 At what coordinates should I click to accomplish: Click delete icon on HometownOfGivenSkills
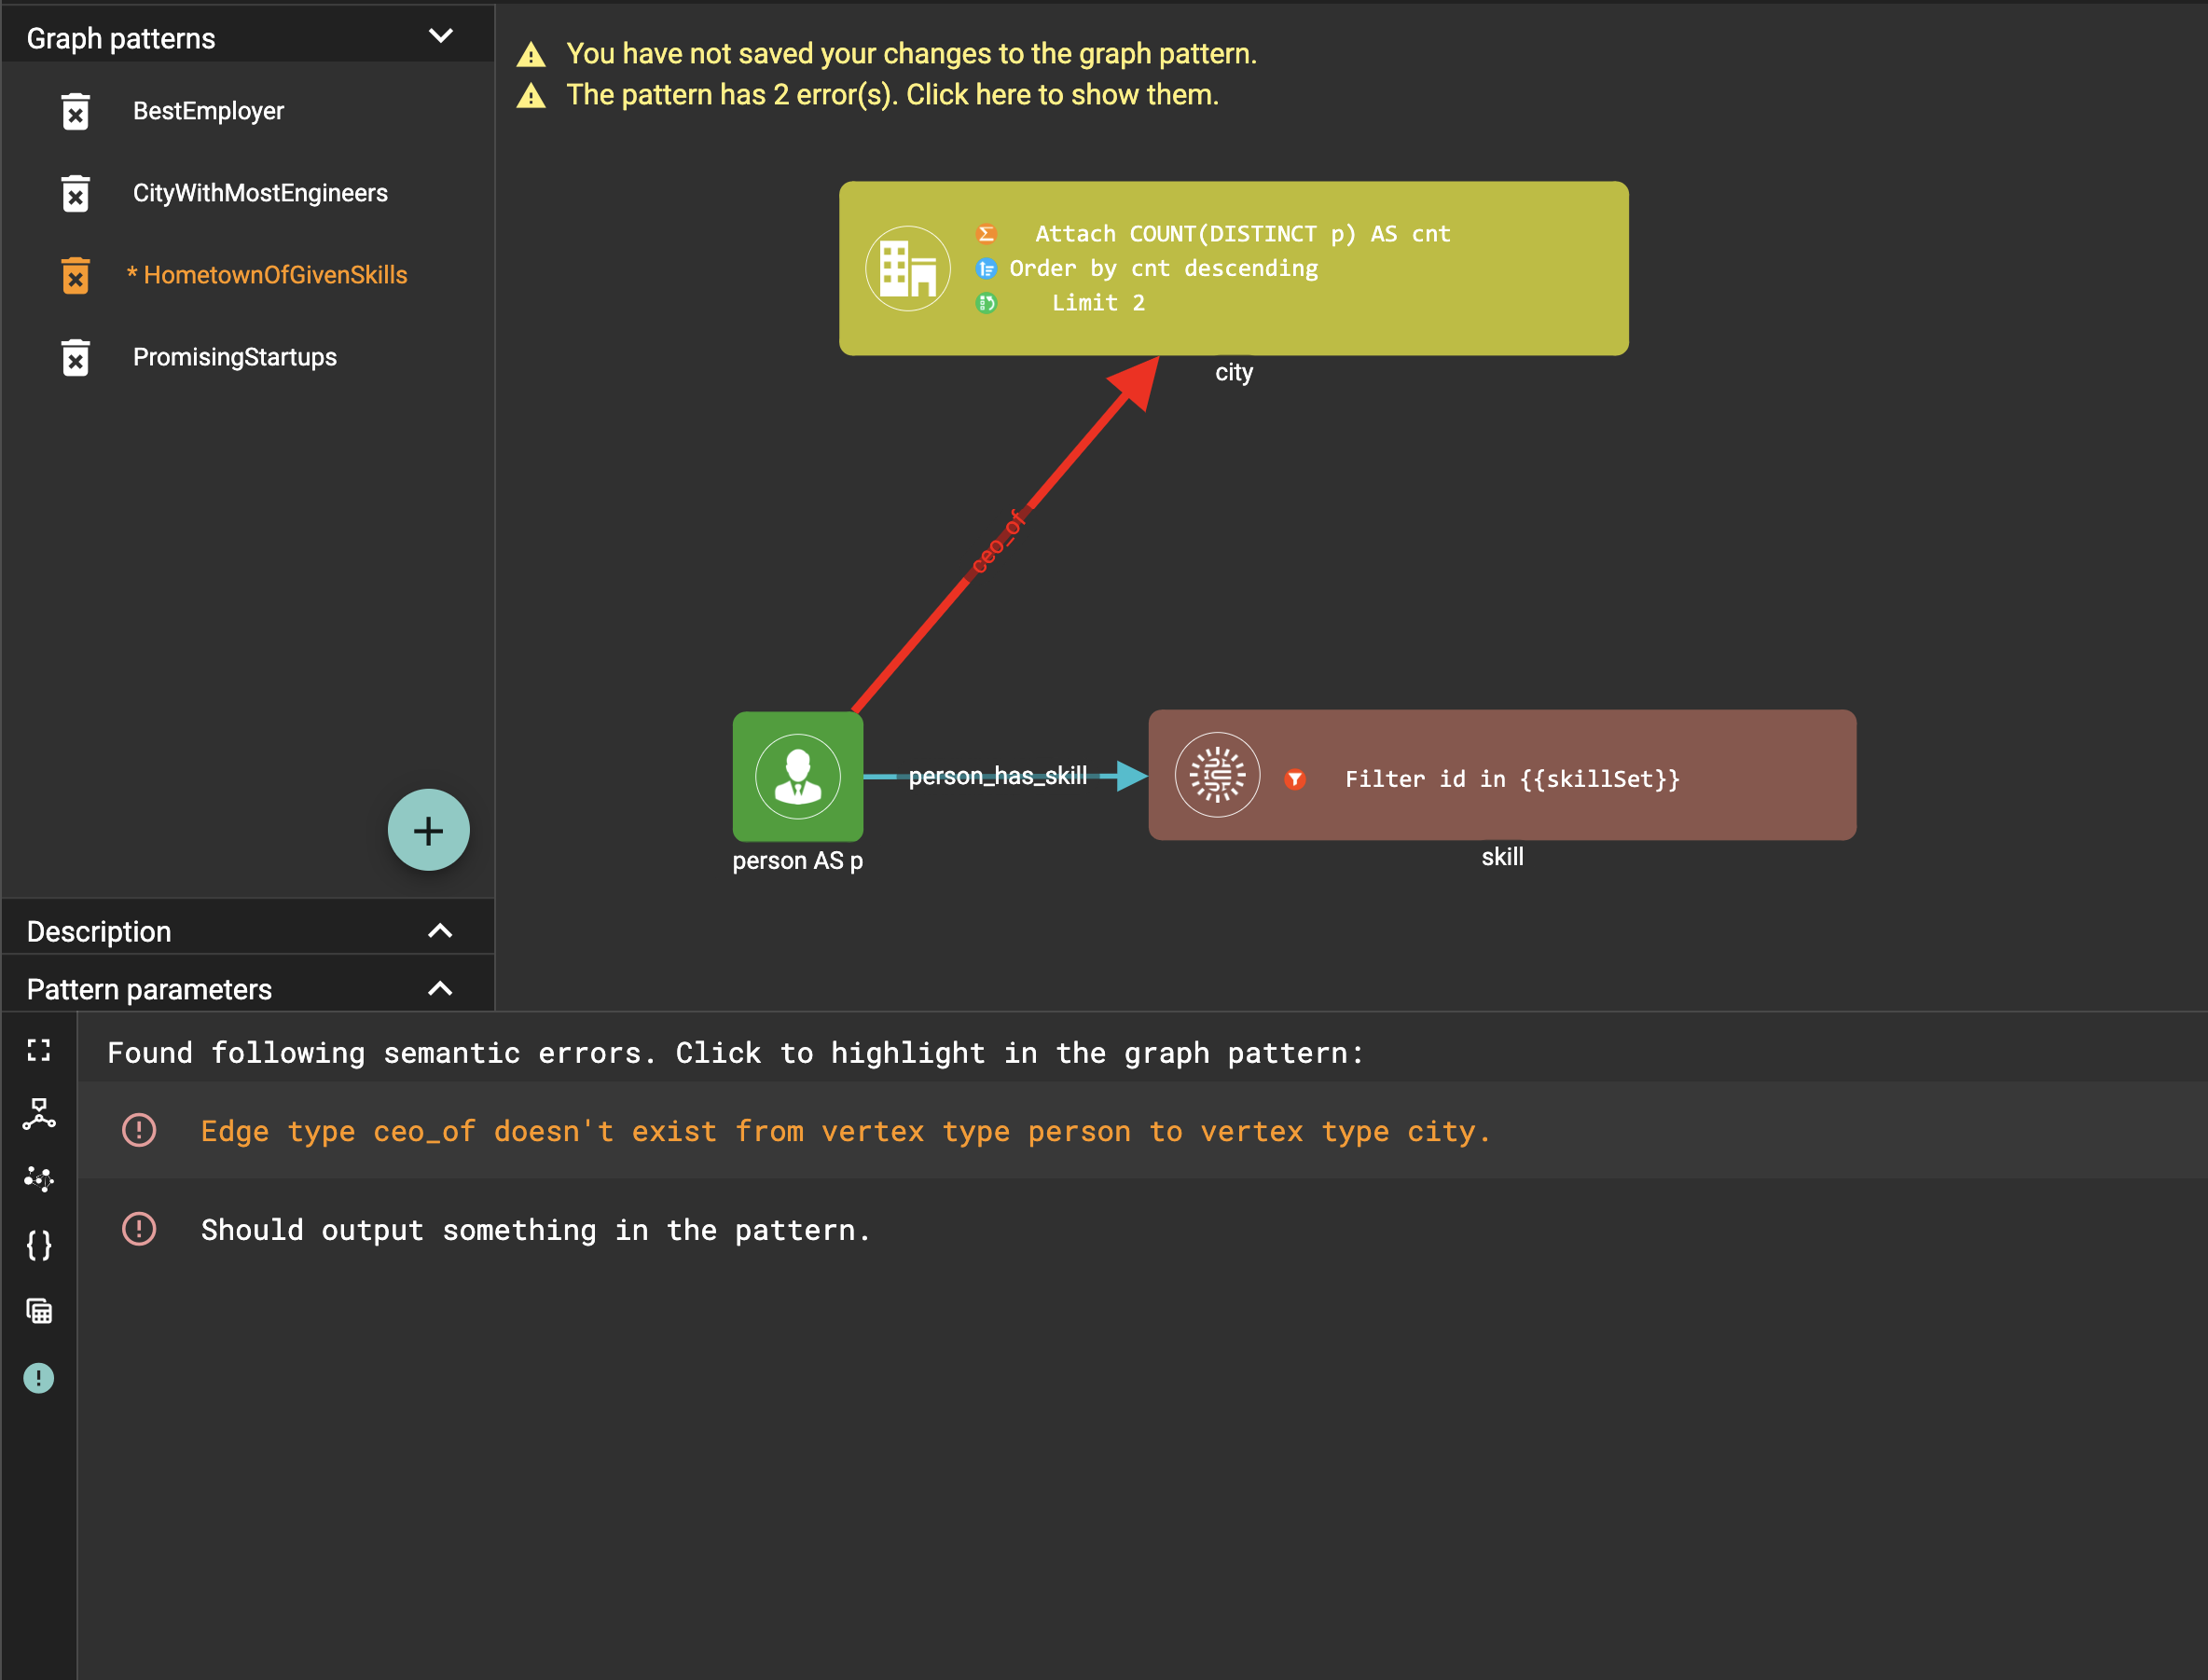pyautogui.click(x=76, y=275)
